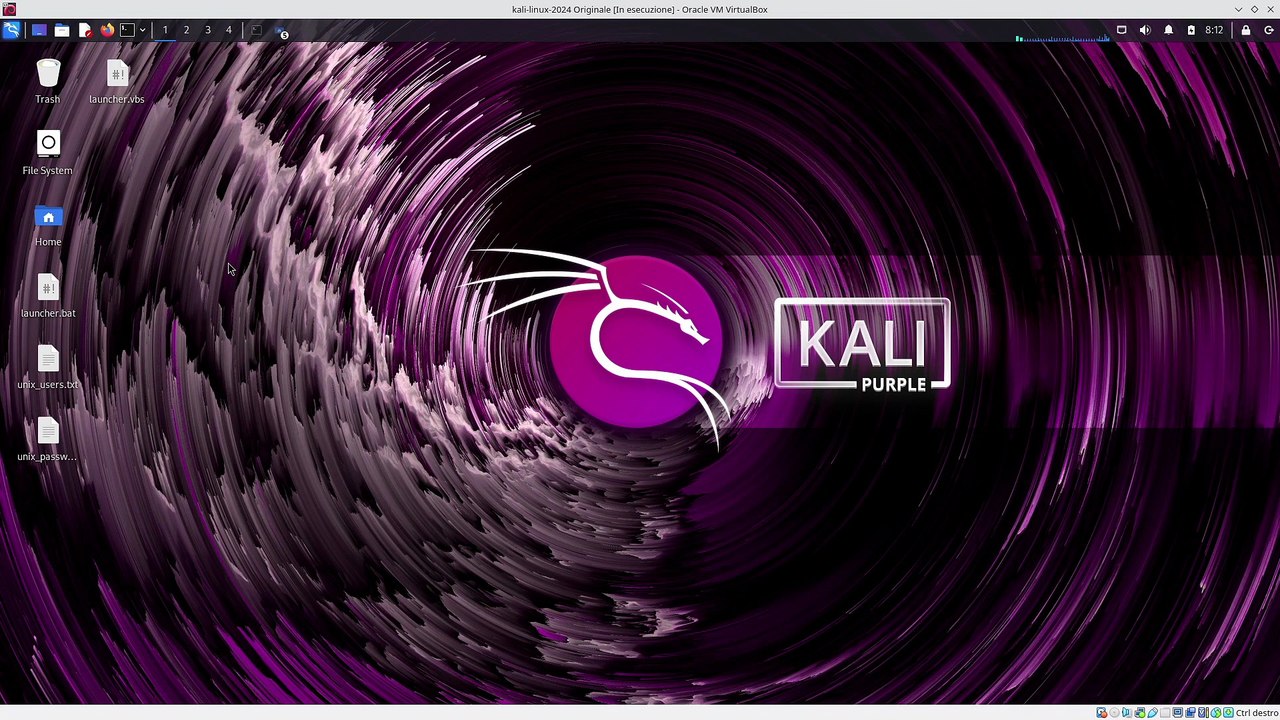Launch Firefox from the top panel

(107, 30)
